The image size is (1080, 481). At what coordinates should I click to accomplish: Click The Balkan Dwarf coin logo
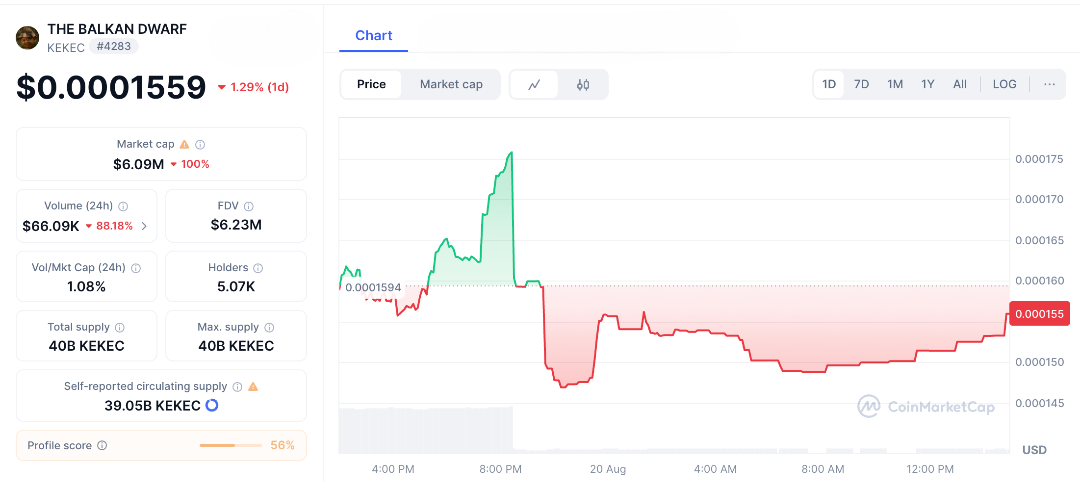(28, 38)
